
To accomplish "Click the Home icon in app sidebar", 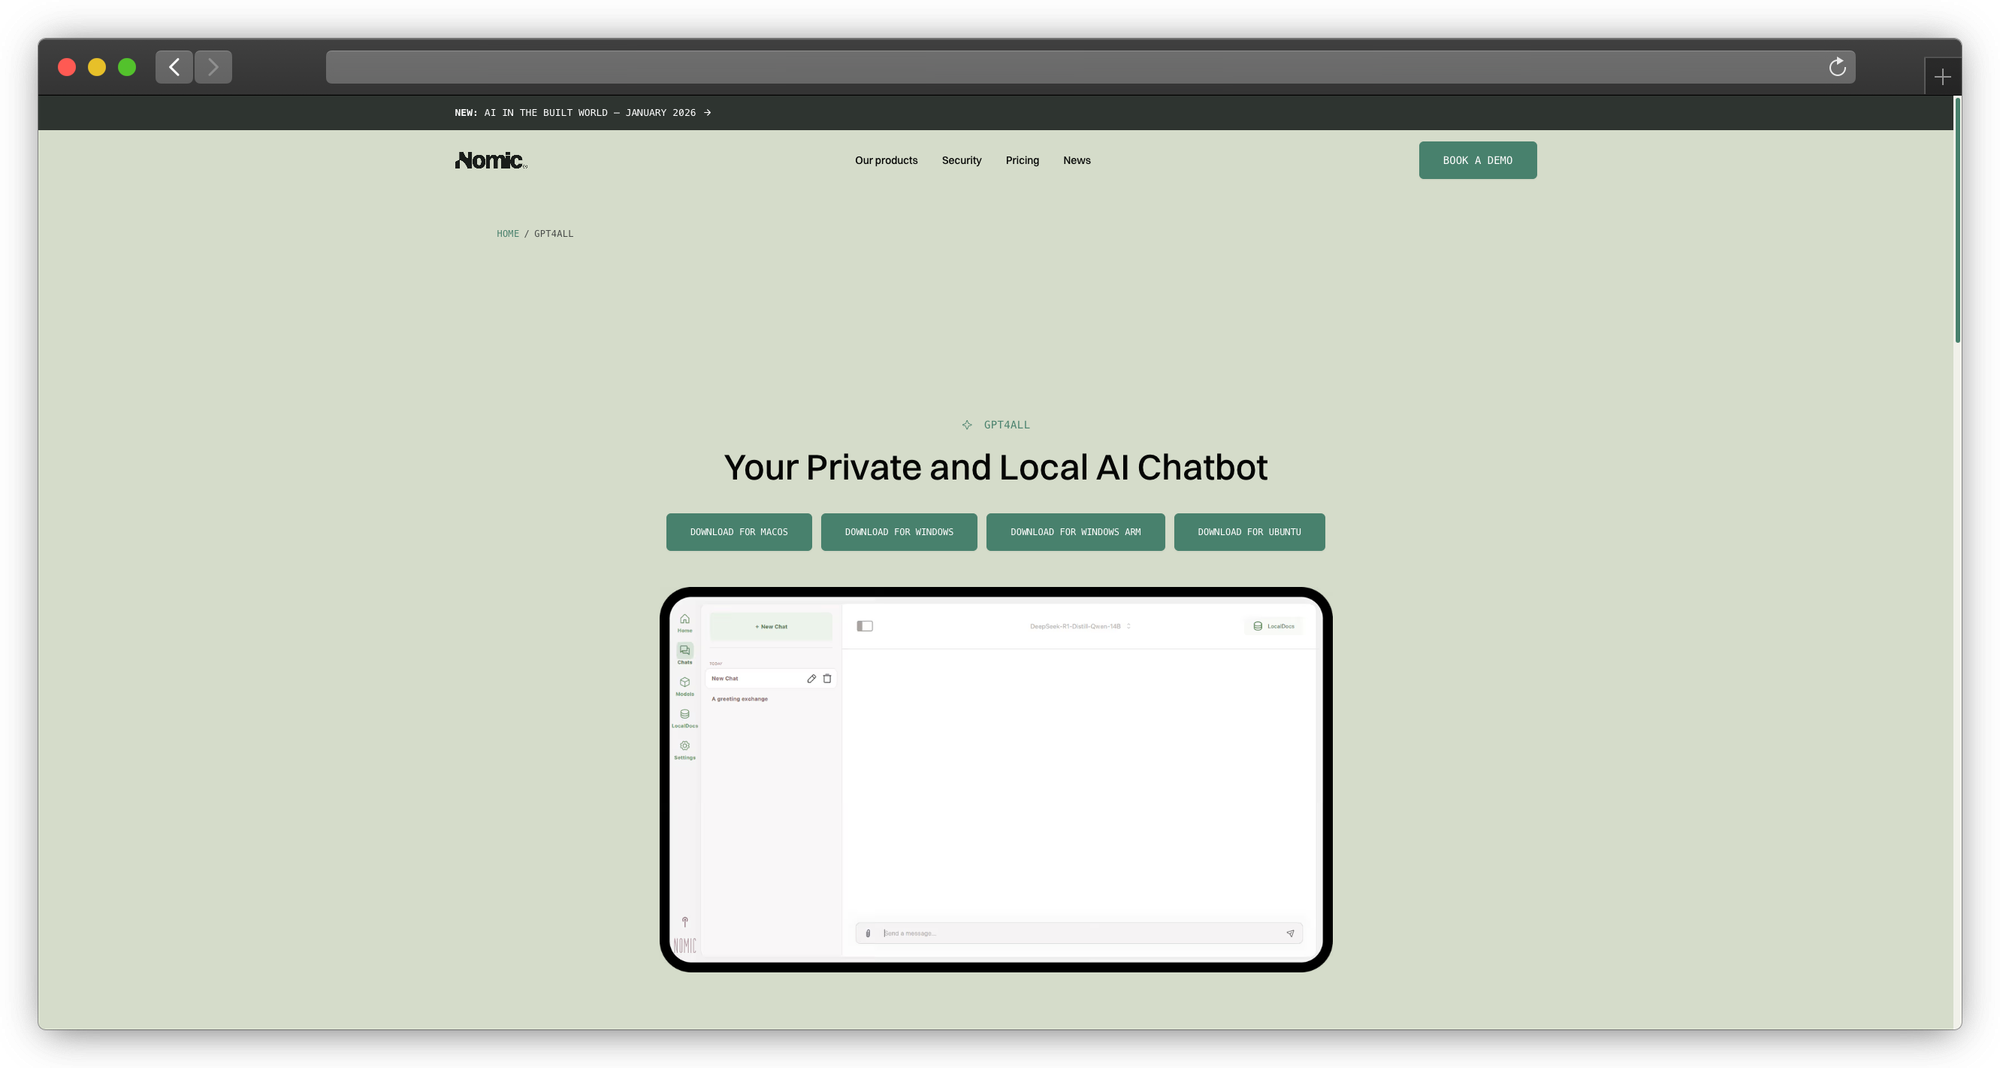I will (684, 621).
